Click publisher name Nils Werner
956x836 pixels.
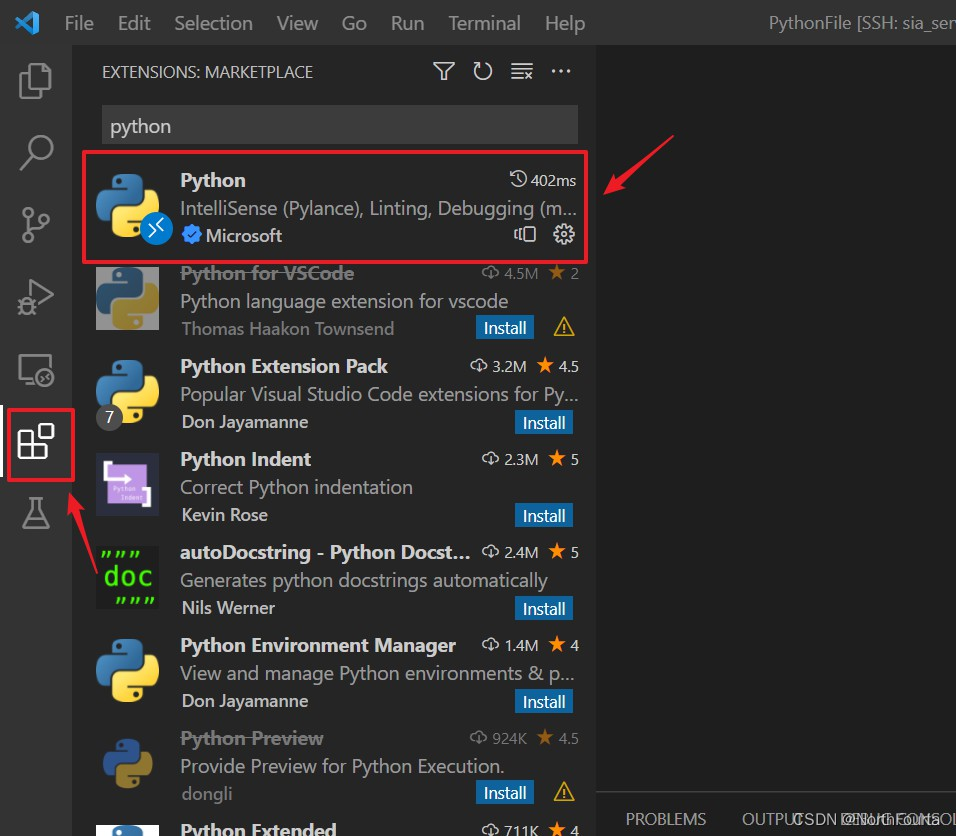coord(229,608)
